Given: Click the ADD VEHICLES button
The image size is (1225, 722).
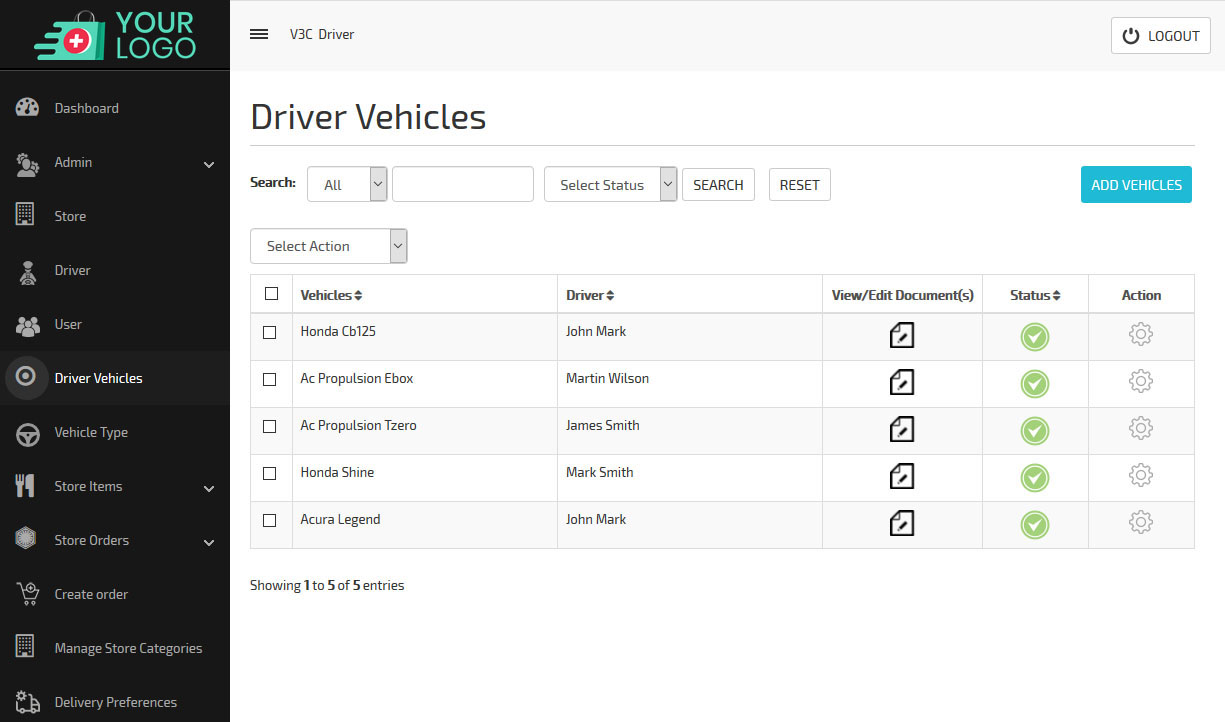Looking at the screenshot, I should click(x=1136, y=185).
